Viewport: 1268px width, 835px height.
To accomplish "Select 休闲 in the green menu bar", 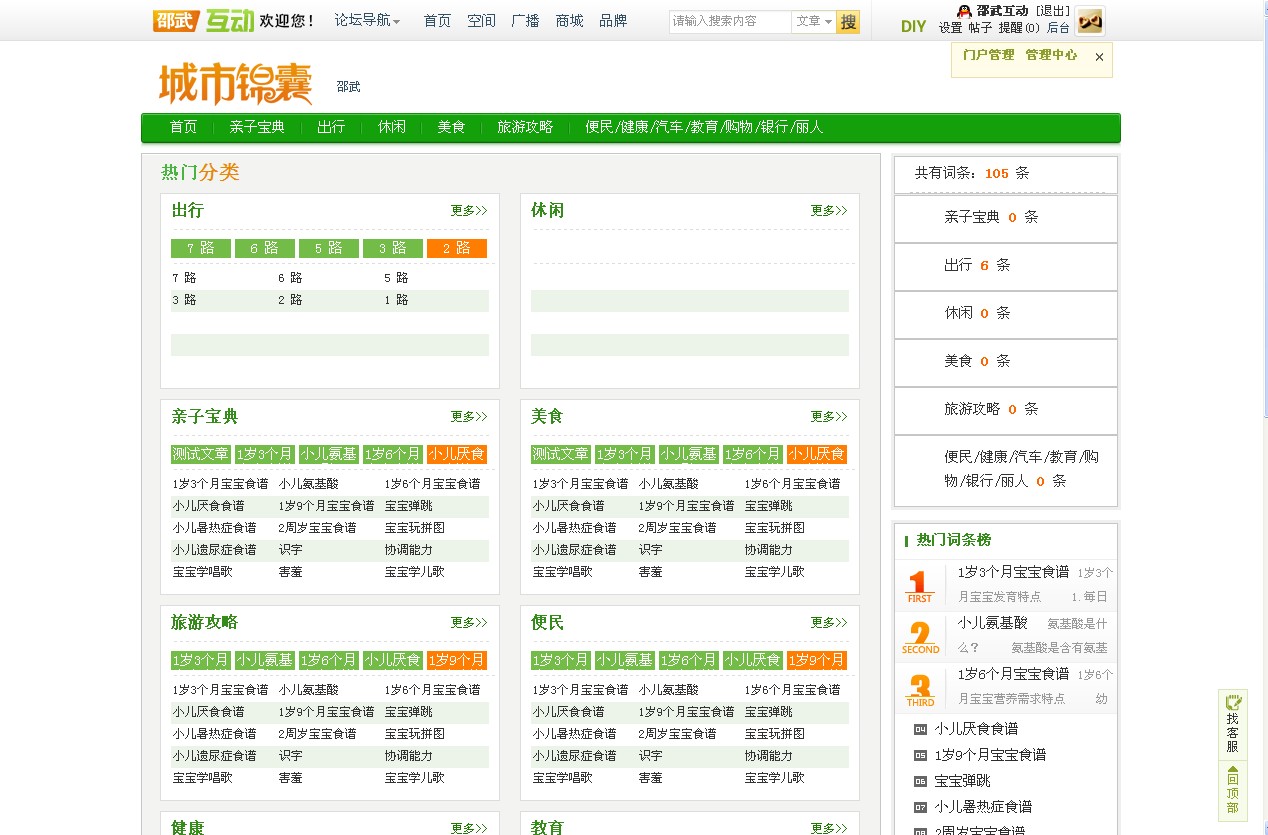I will click(391, 127).
